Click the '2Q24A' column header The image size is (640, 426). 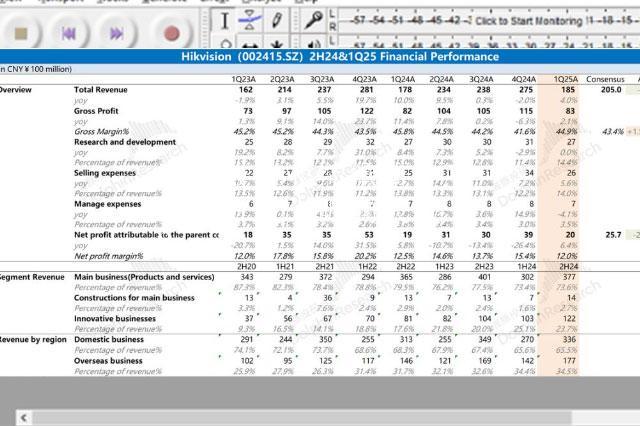point(441,79)
